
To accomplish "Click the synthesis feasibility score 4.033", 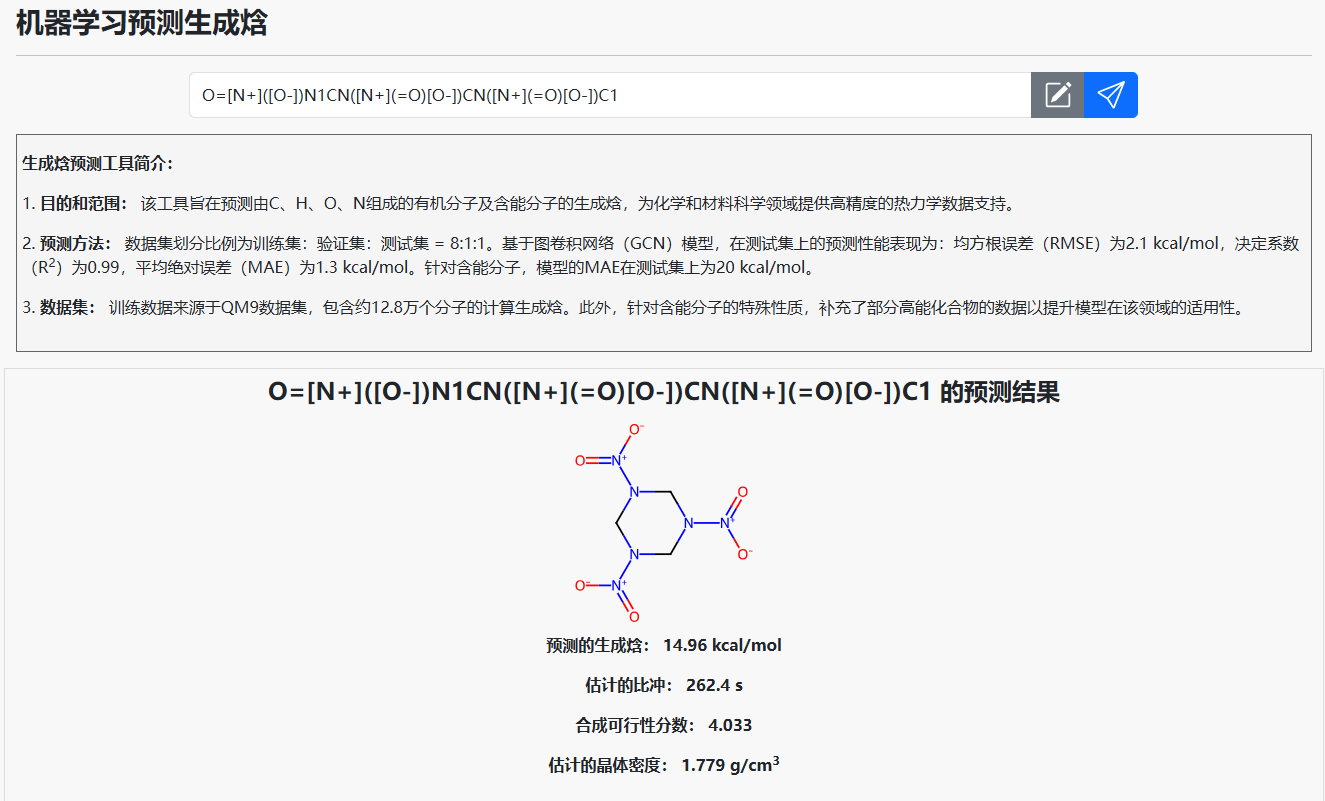I will (730, 725).
